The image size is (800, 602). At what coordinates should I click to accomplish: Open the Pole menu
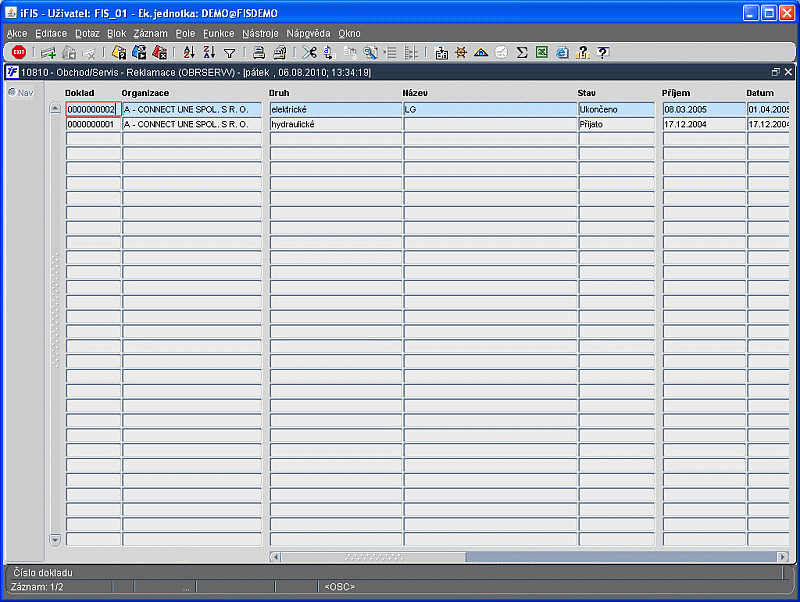point(185,34)
